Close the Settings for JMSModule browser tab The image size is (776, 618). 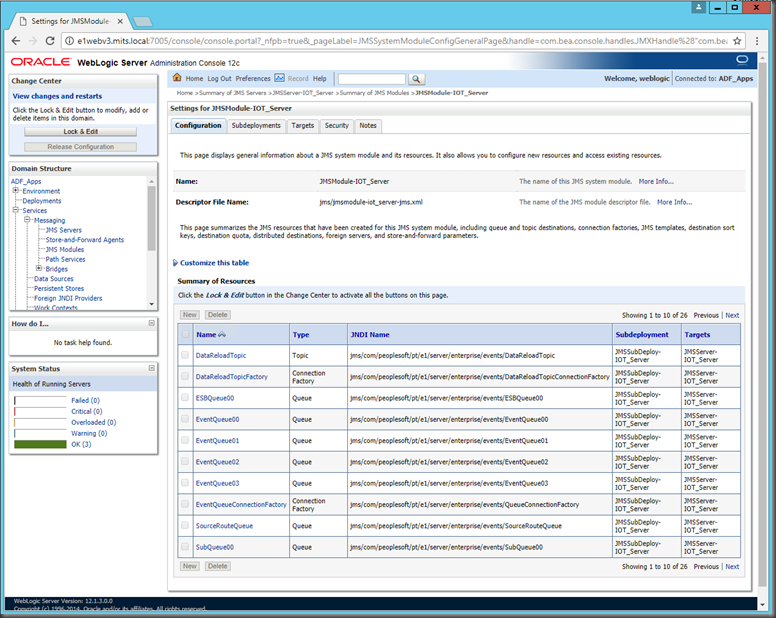(x=120, y=21)
